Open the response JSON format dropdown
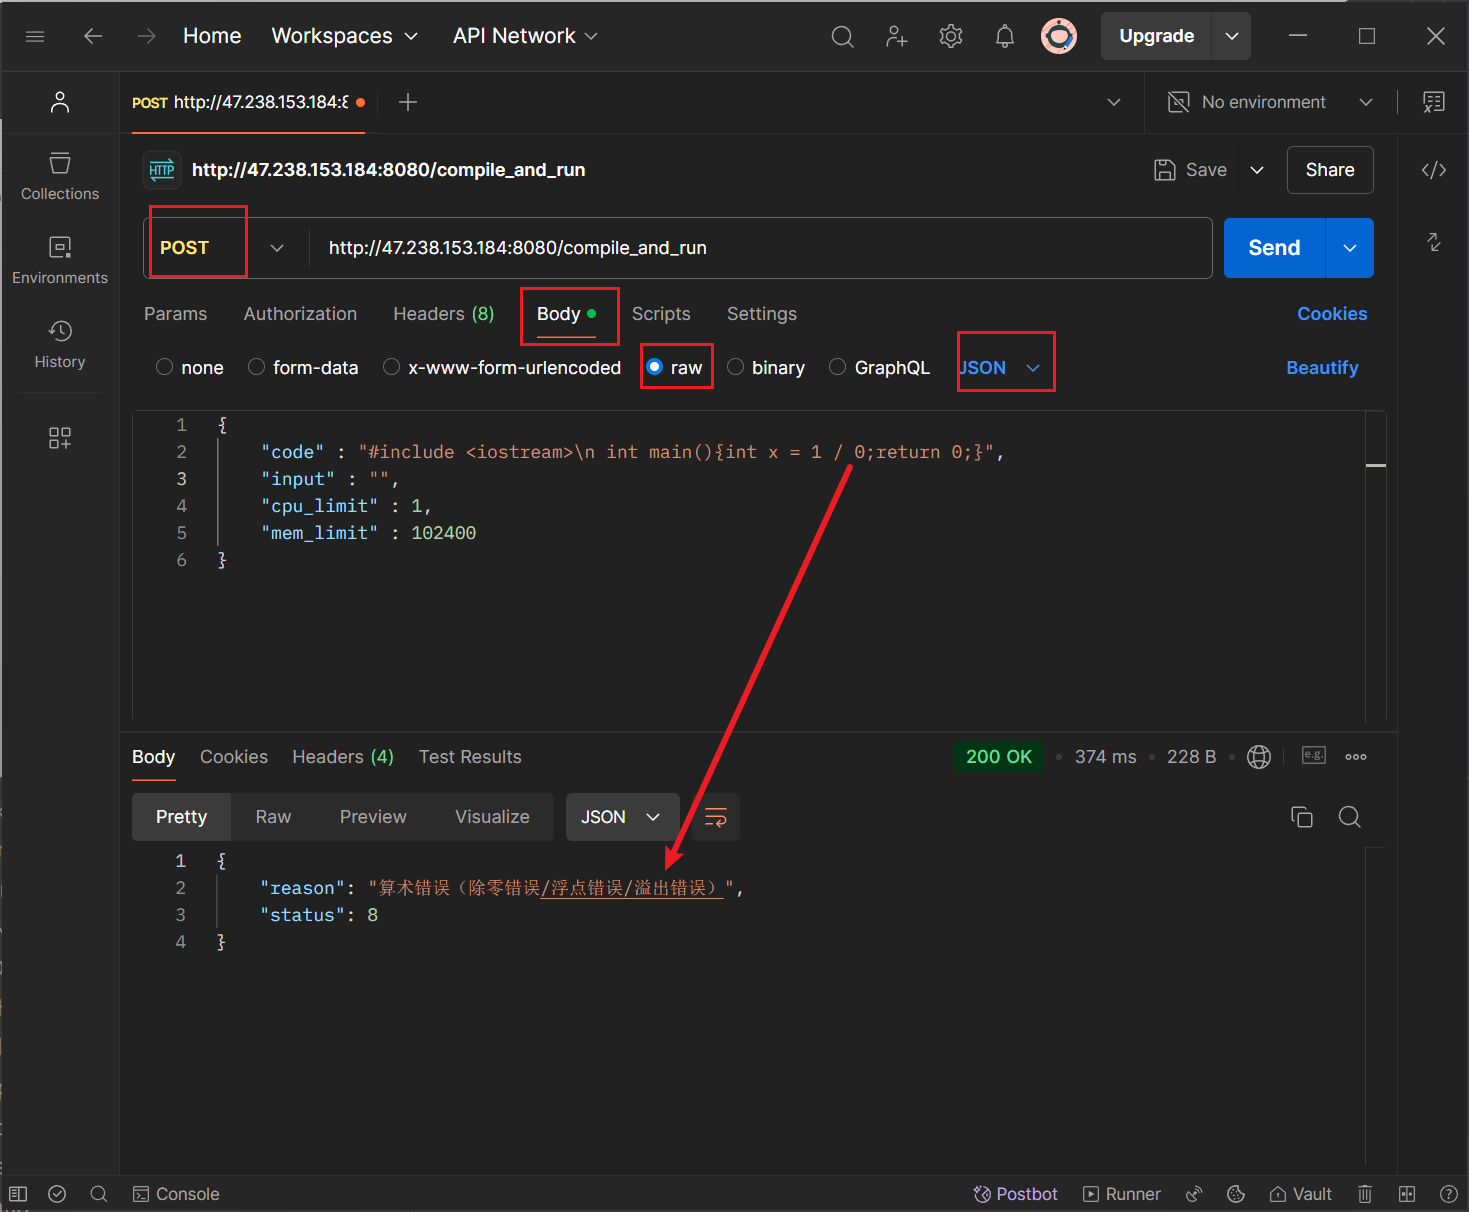Image resolution: width=1469 pixels, height=1212 pixels. click(622, 817)
